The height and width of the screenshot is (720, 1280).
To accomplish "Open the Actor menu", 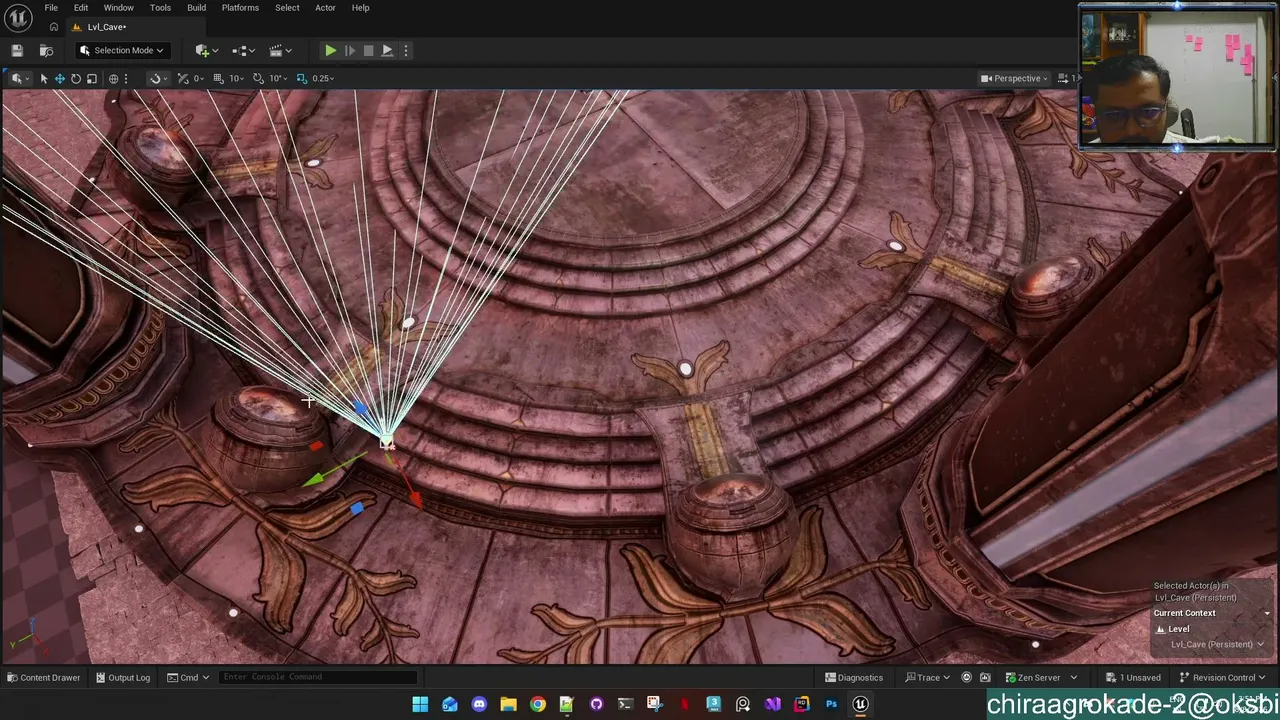I will (x=325, y=8).
